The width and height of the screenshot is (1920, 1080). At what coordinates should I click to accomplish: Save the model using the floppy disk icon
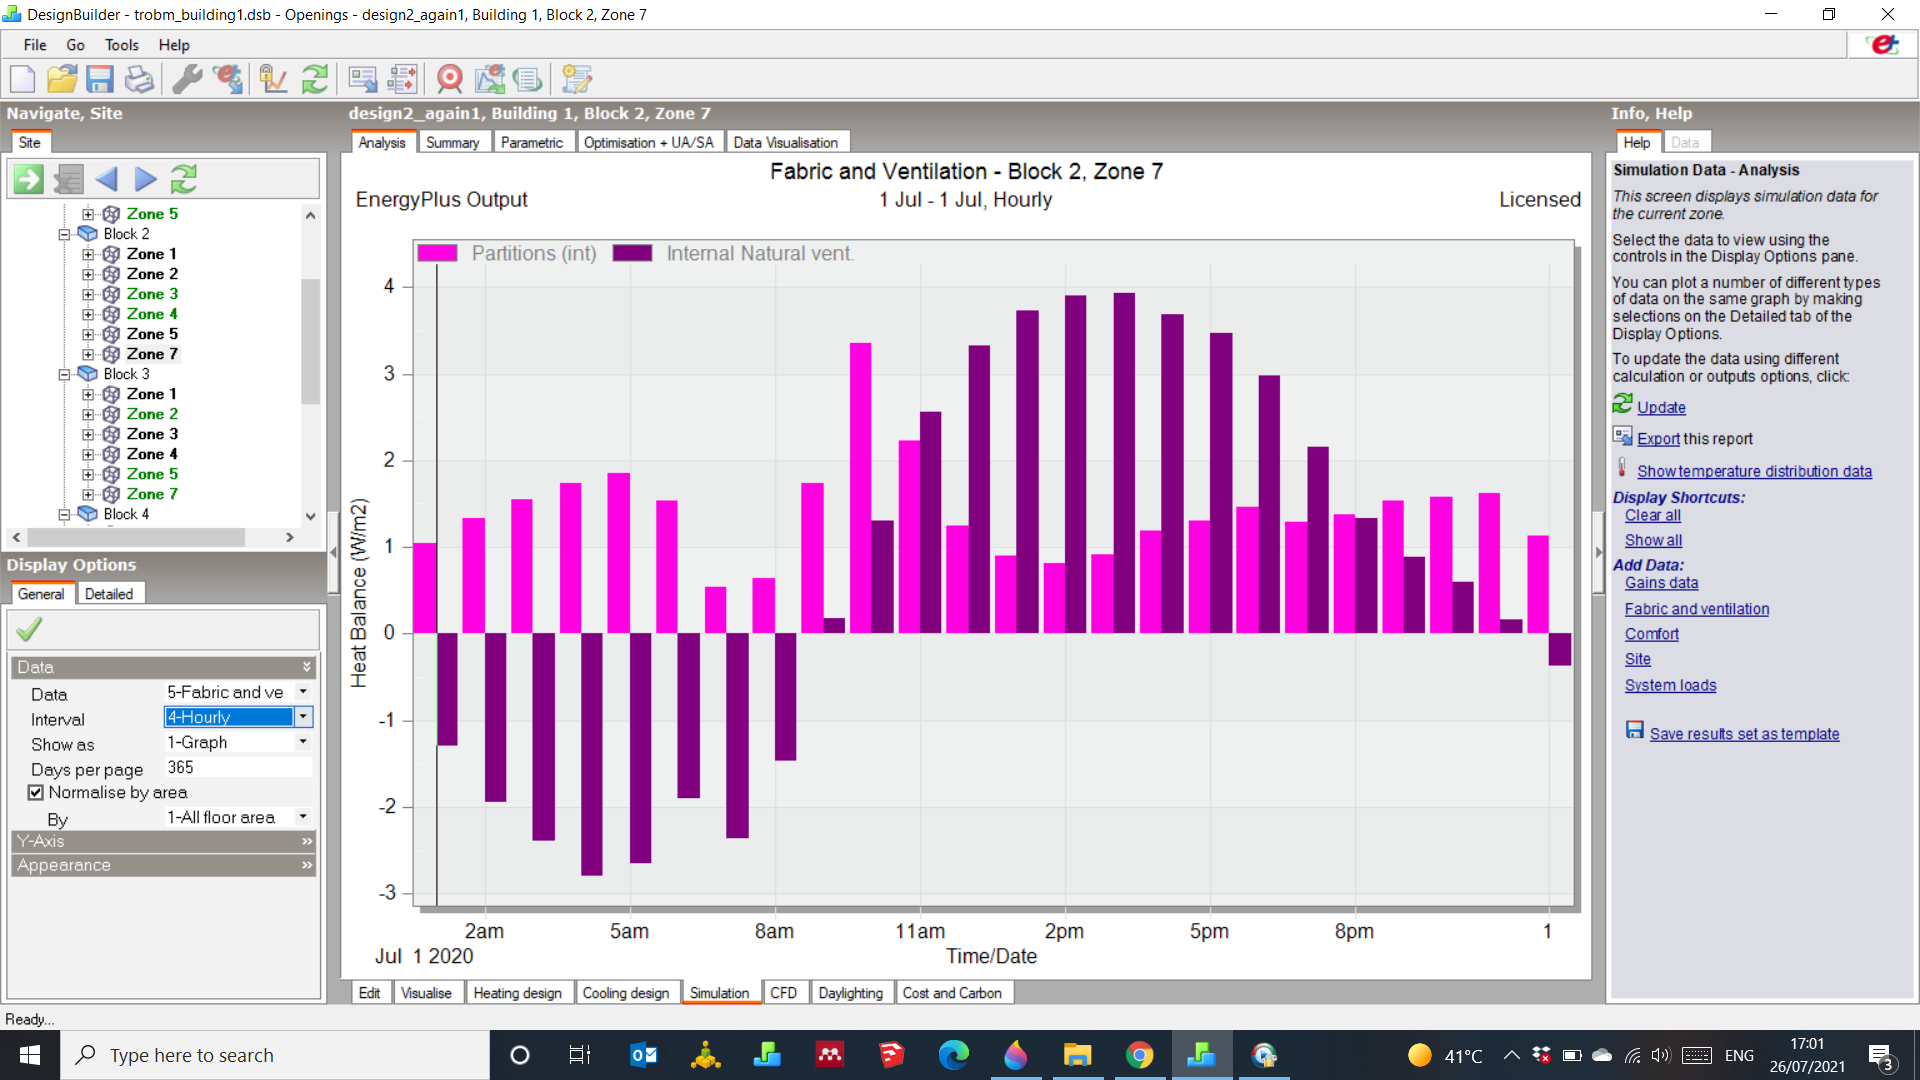click(100, 78)
